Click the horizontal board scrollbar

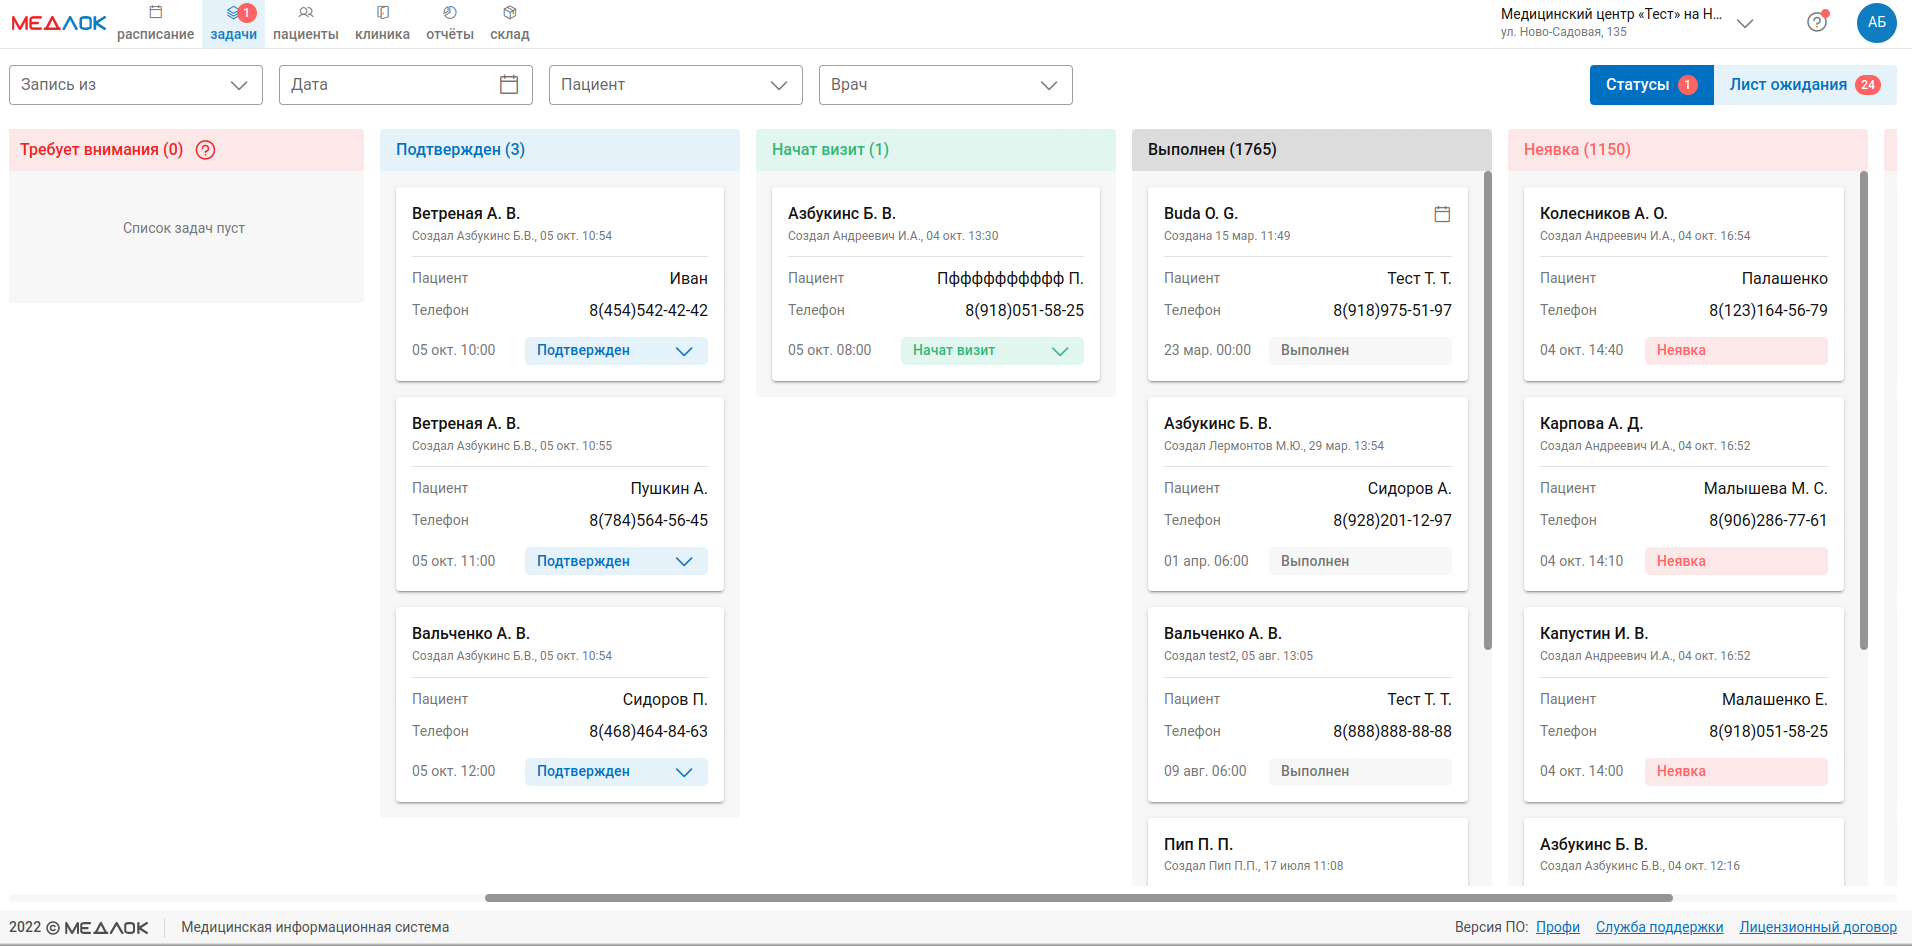point(1079,898)
